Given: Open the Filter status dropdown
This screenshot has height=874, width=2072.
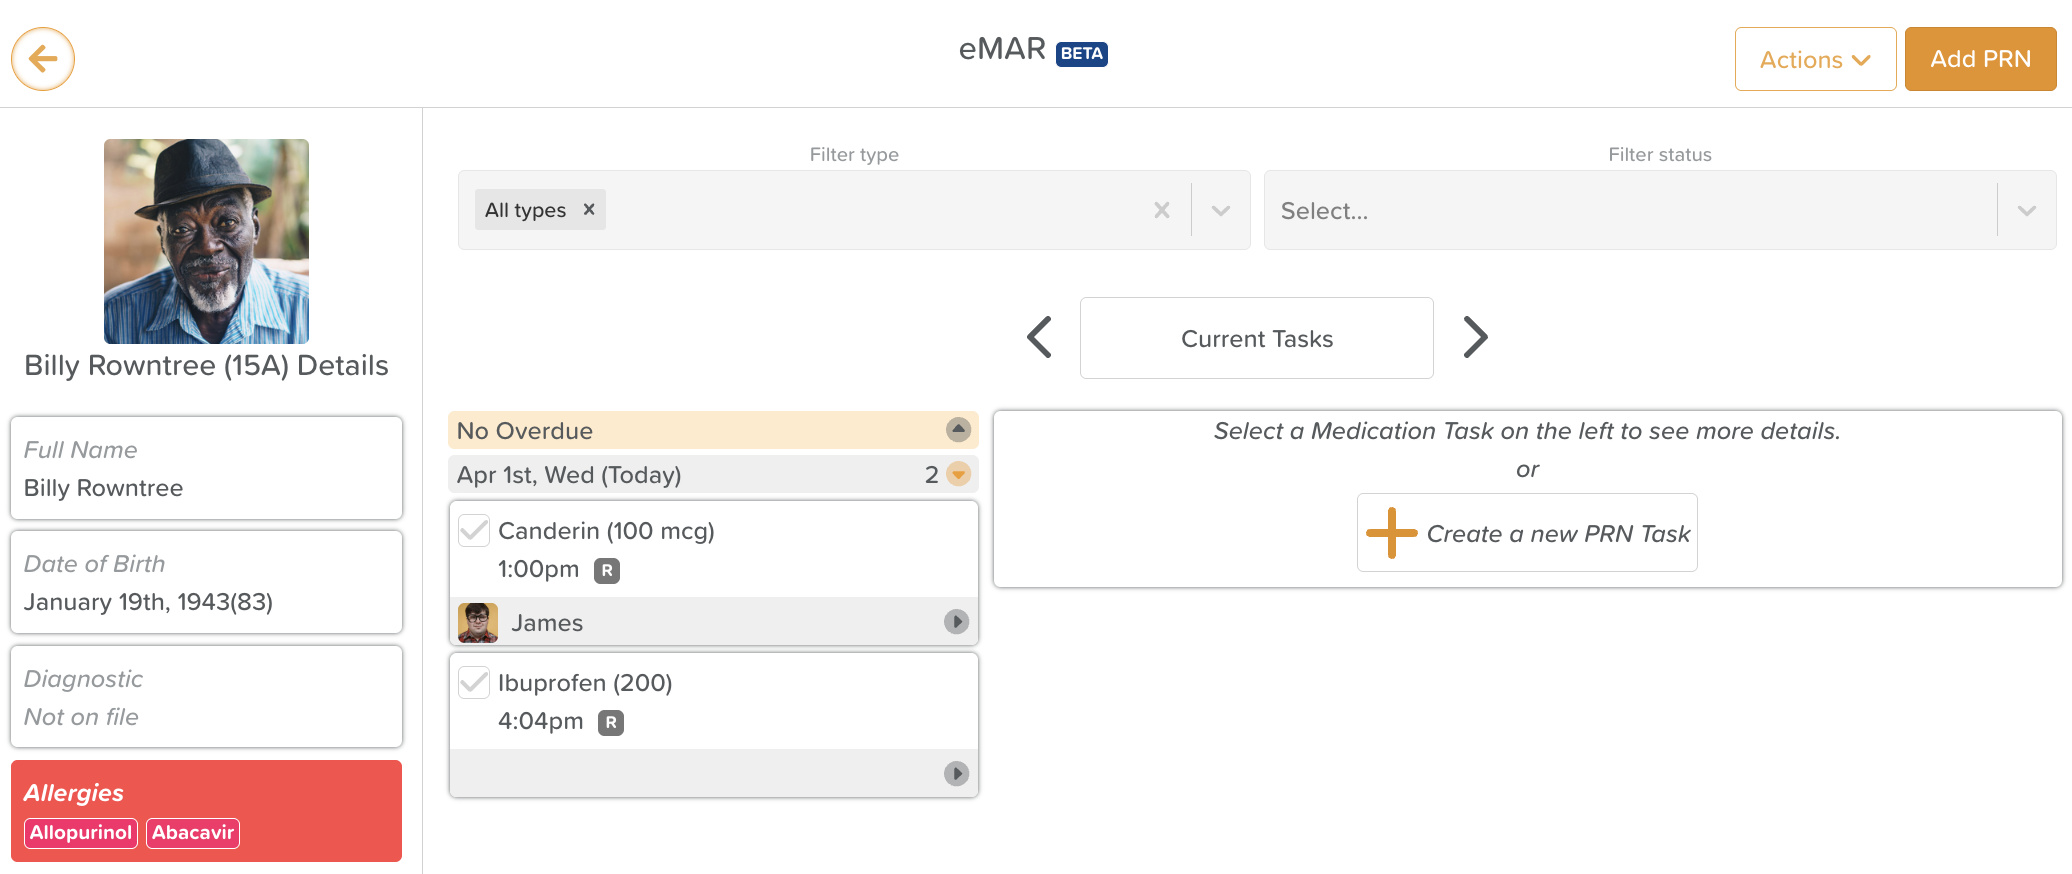Looking at the screenshot, I should pyautogui.click(x=2026, y=210).
